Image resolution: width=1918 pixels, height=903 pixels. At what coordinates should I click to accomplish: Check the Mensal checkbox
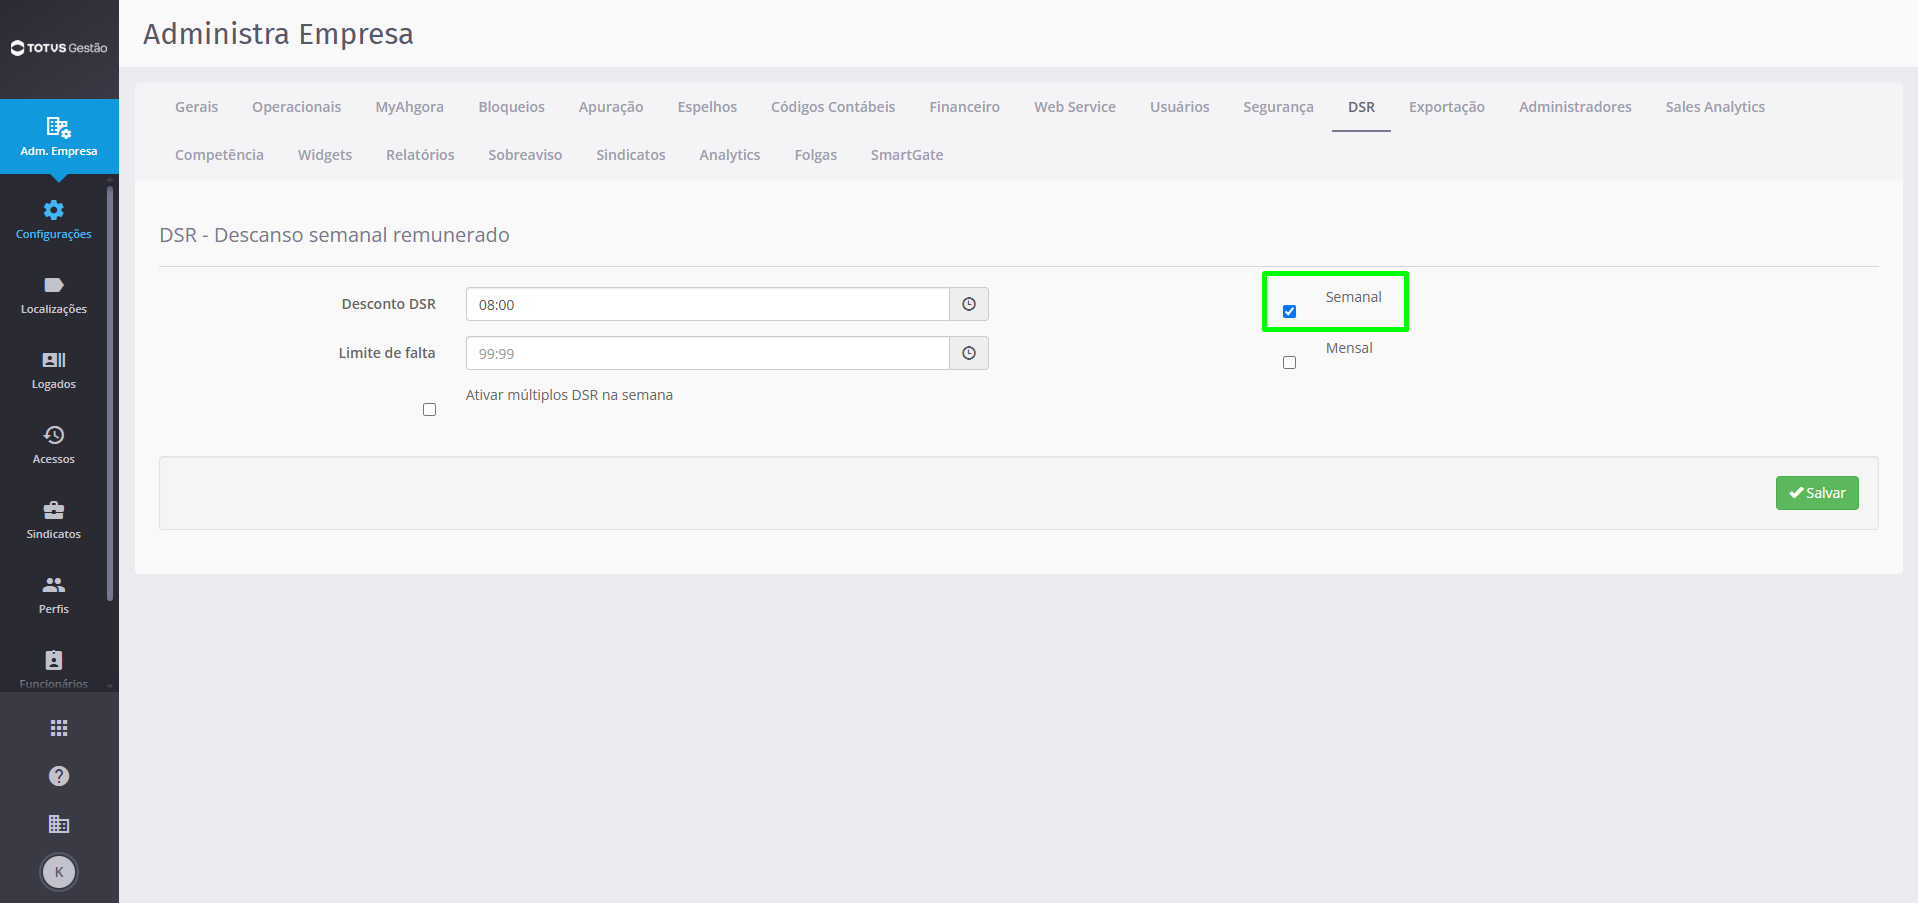tap(1289, 362)
